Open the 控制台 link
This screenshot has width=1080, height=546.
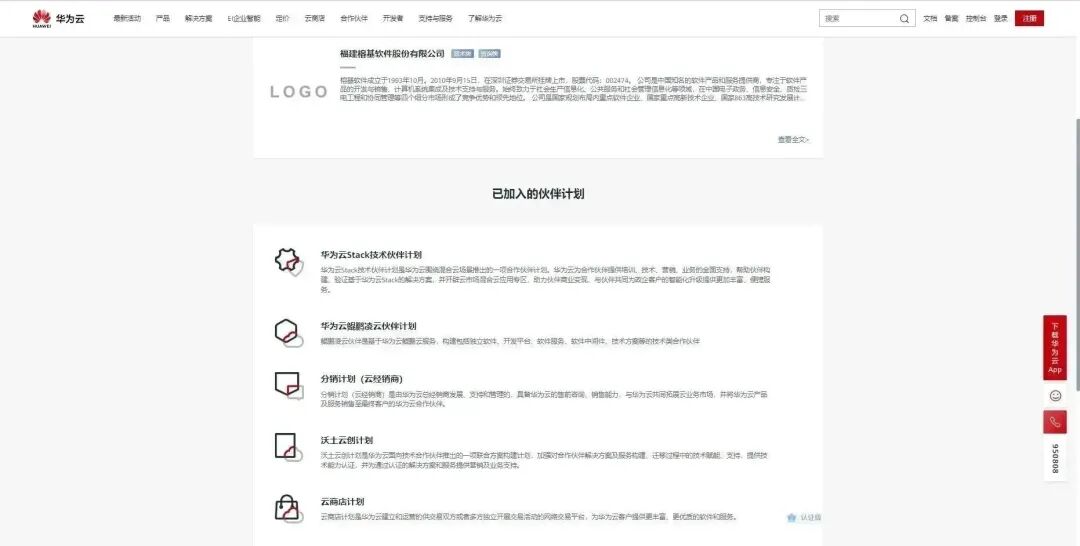(976, 19)
